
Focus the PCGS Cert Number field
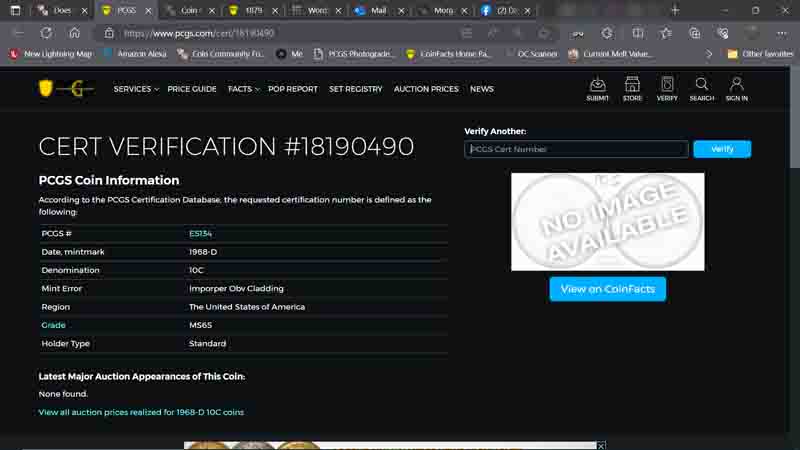tap(576, 149)
